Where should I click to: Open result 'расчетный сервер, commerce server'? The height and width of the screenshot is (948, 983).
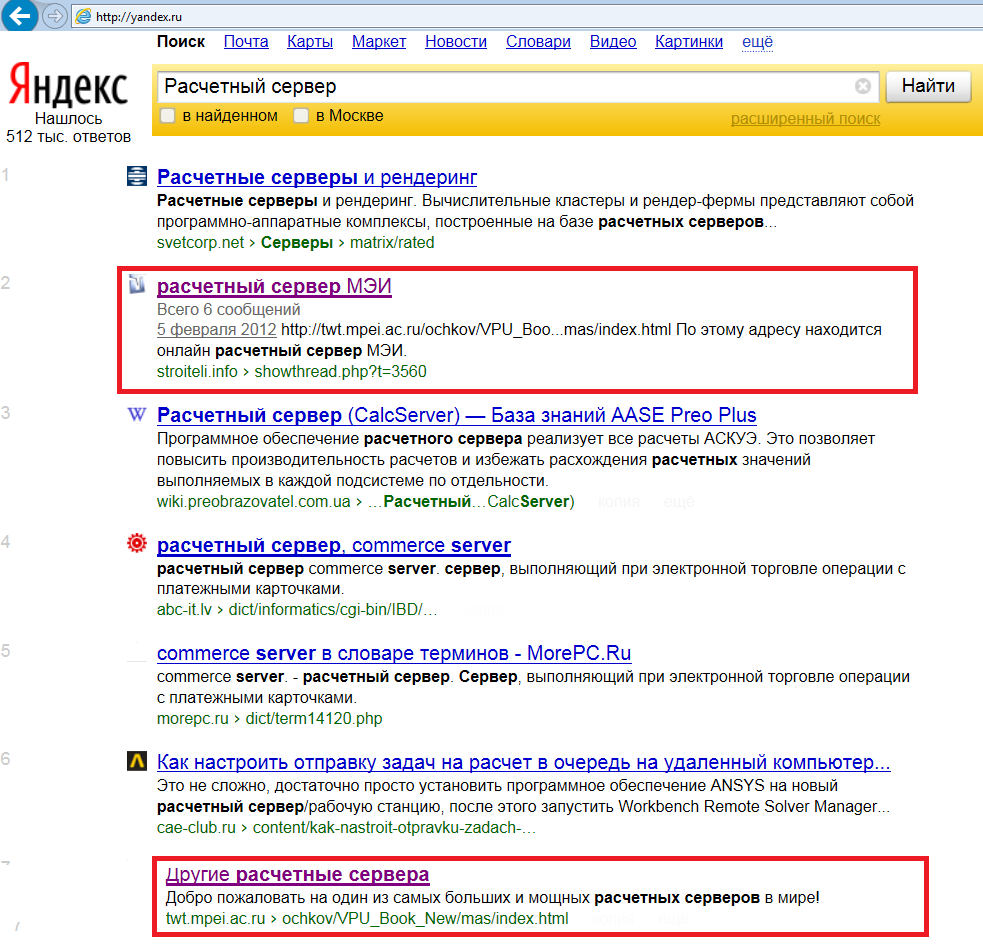pyautogui.click(x=334, y=545)
